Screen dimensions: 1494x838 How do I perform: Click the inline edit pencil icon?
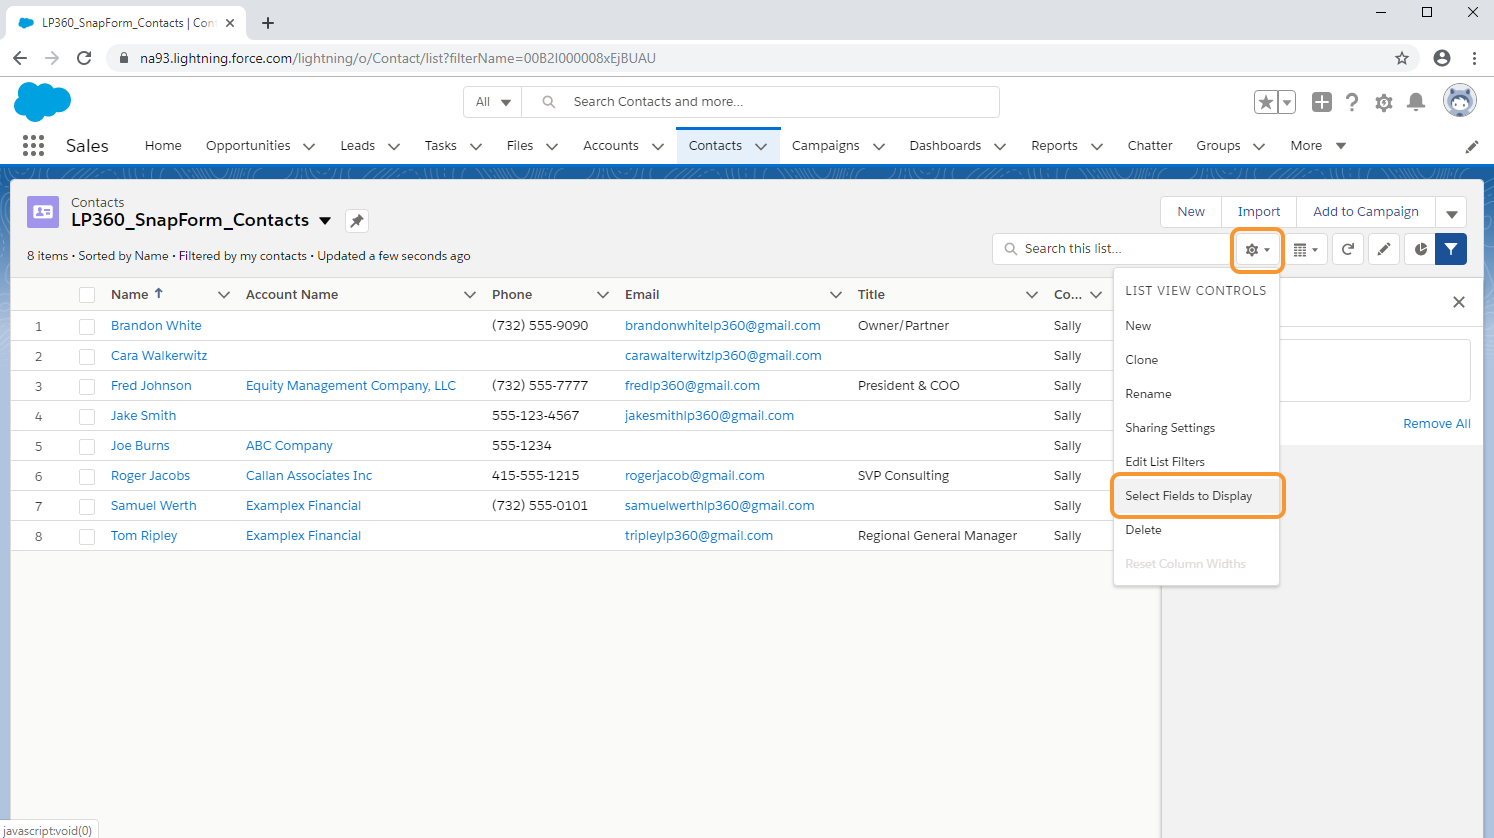click(x=1384, y=249)
